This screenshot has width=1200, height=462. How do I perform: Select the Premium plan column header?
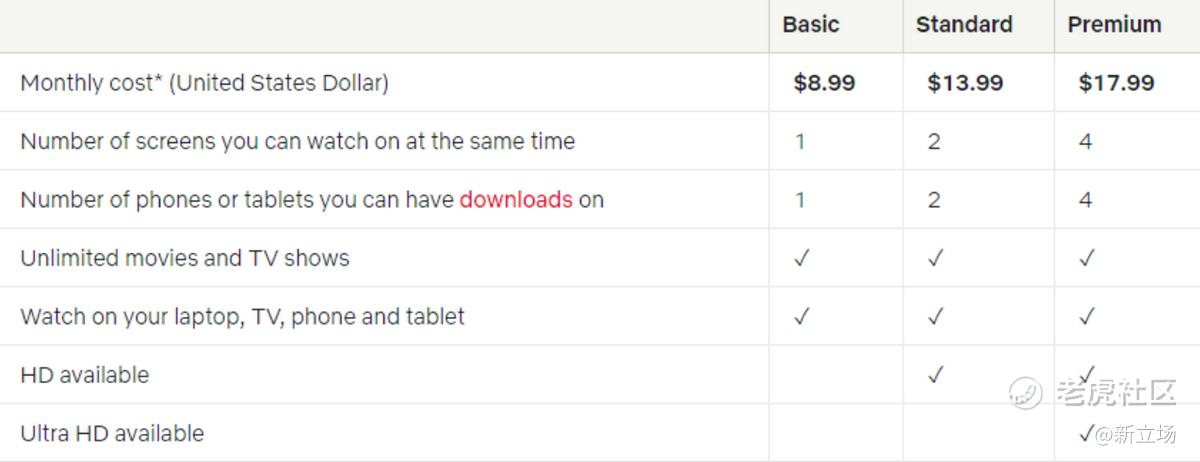[x=1114, y=24]
